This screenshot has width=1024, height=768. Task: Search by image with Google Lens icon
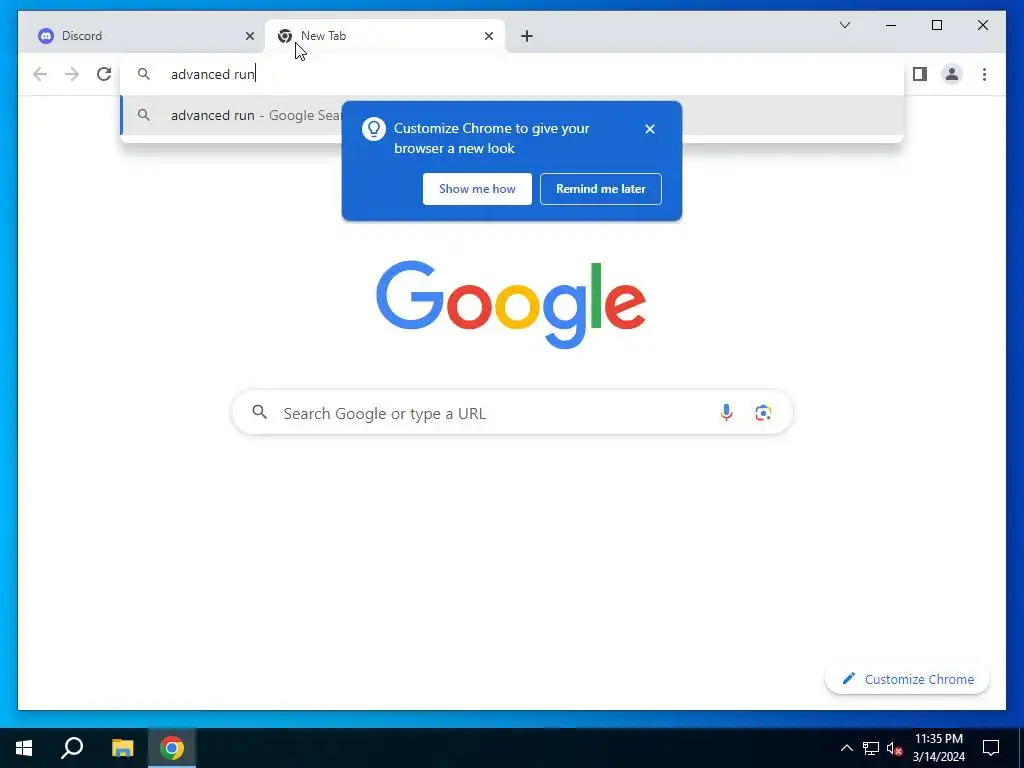pyautogui.click(x=763, y=413)
